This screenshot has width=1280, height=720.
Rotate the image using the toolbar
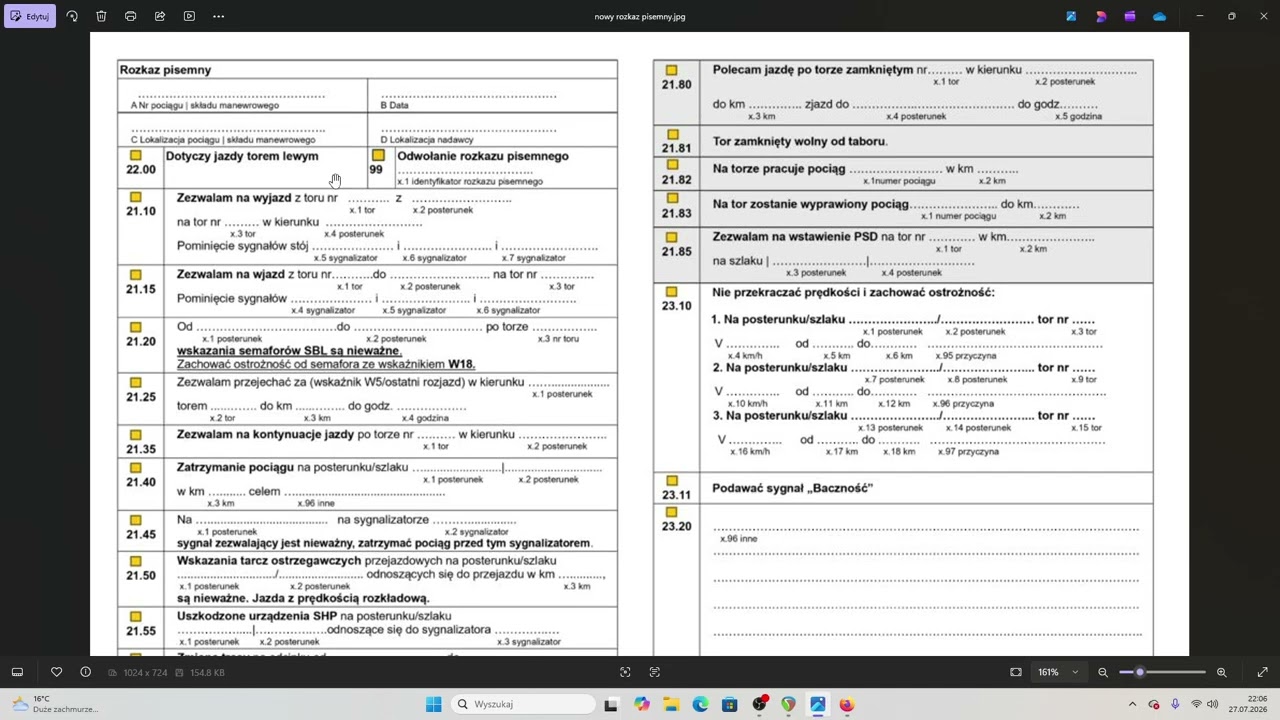click(x=72, y=16)
